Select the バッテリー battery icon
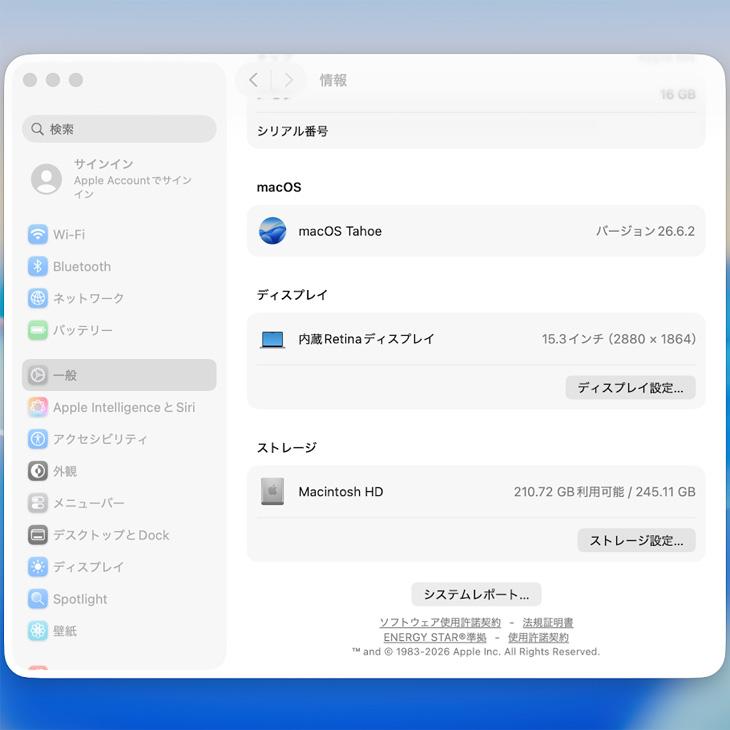Viewport: 730px width, 730px height. tap(38, 330)
